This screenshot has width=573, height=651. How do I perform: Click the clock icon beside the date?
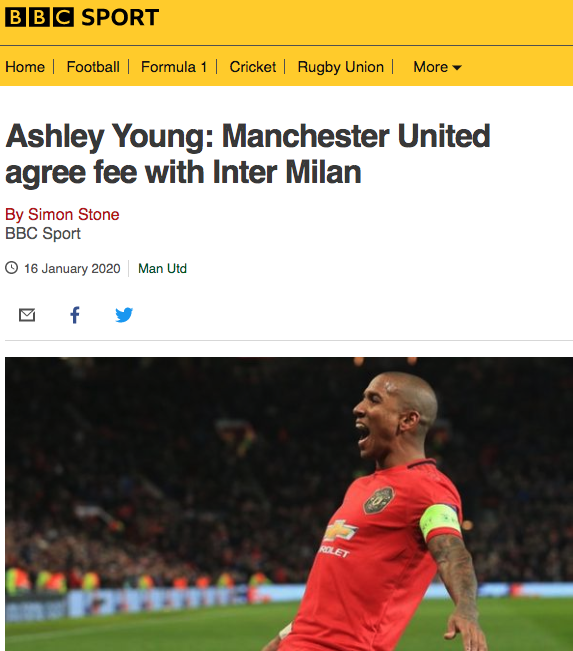pyautogui.click(x=12, y=268)
